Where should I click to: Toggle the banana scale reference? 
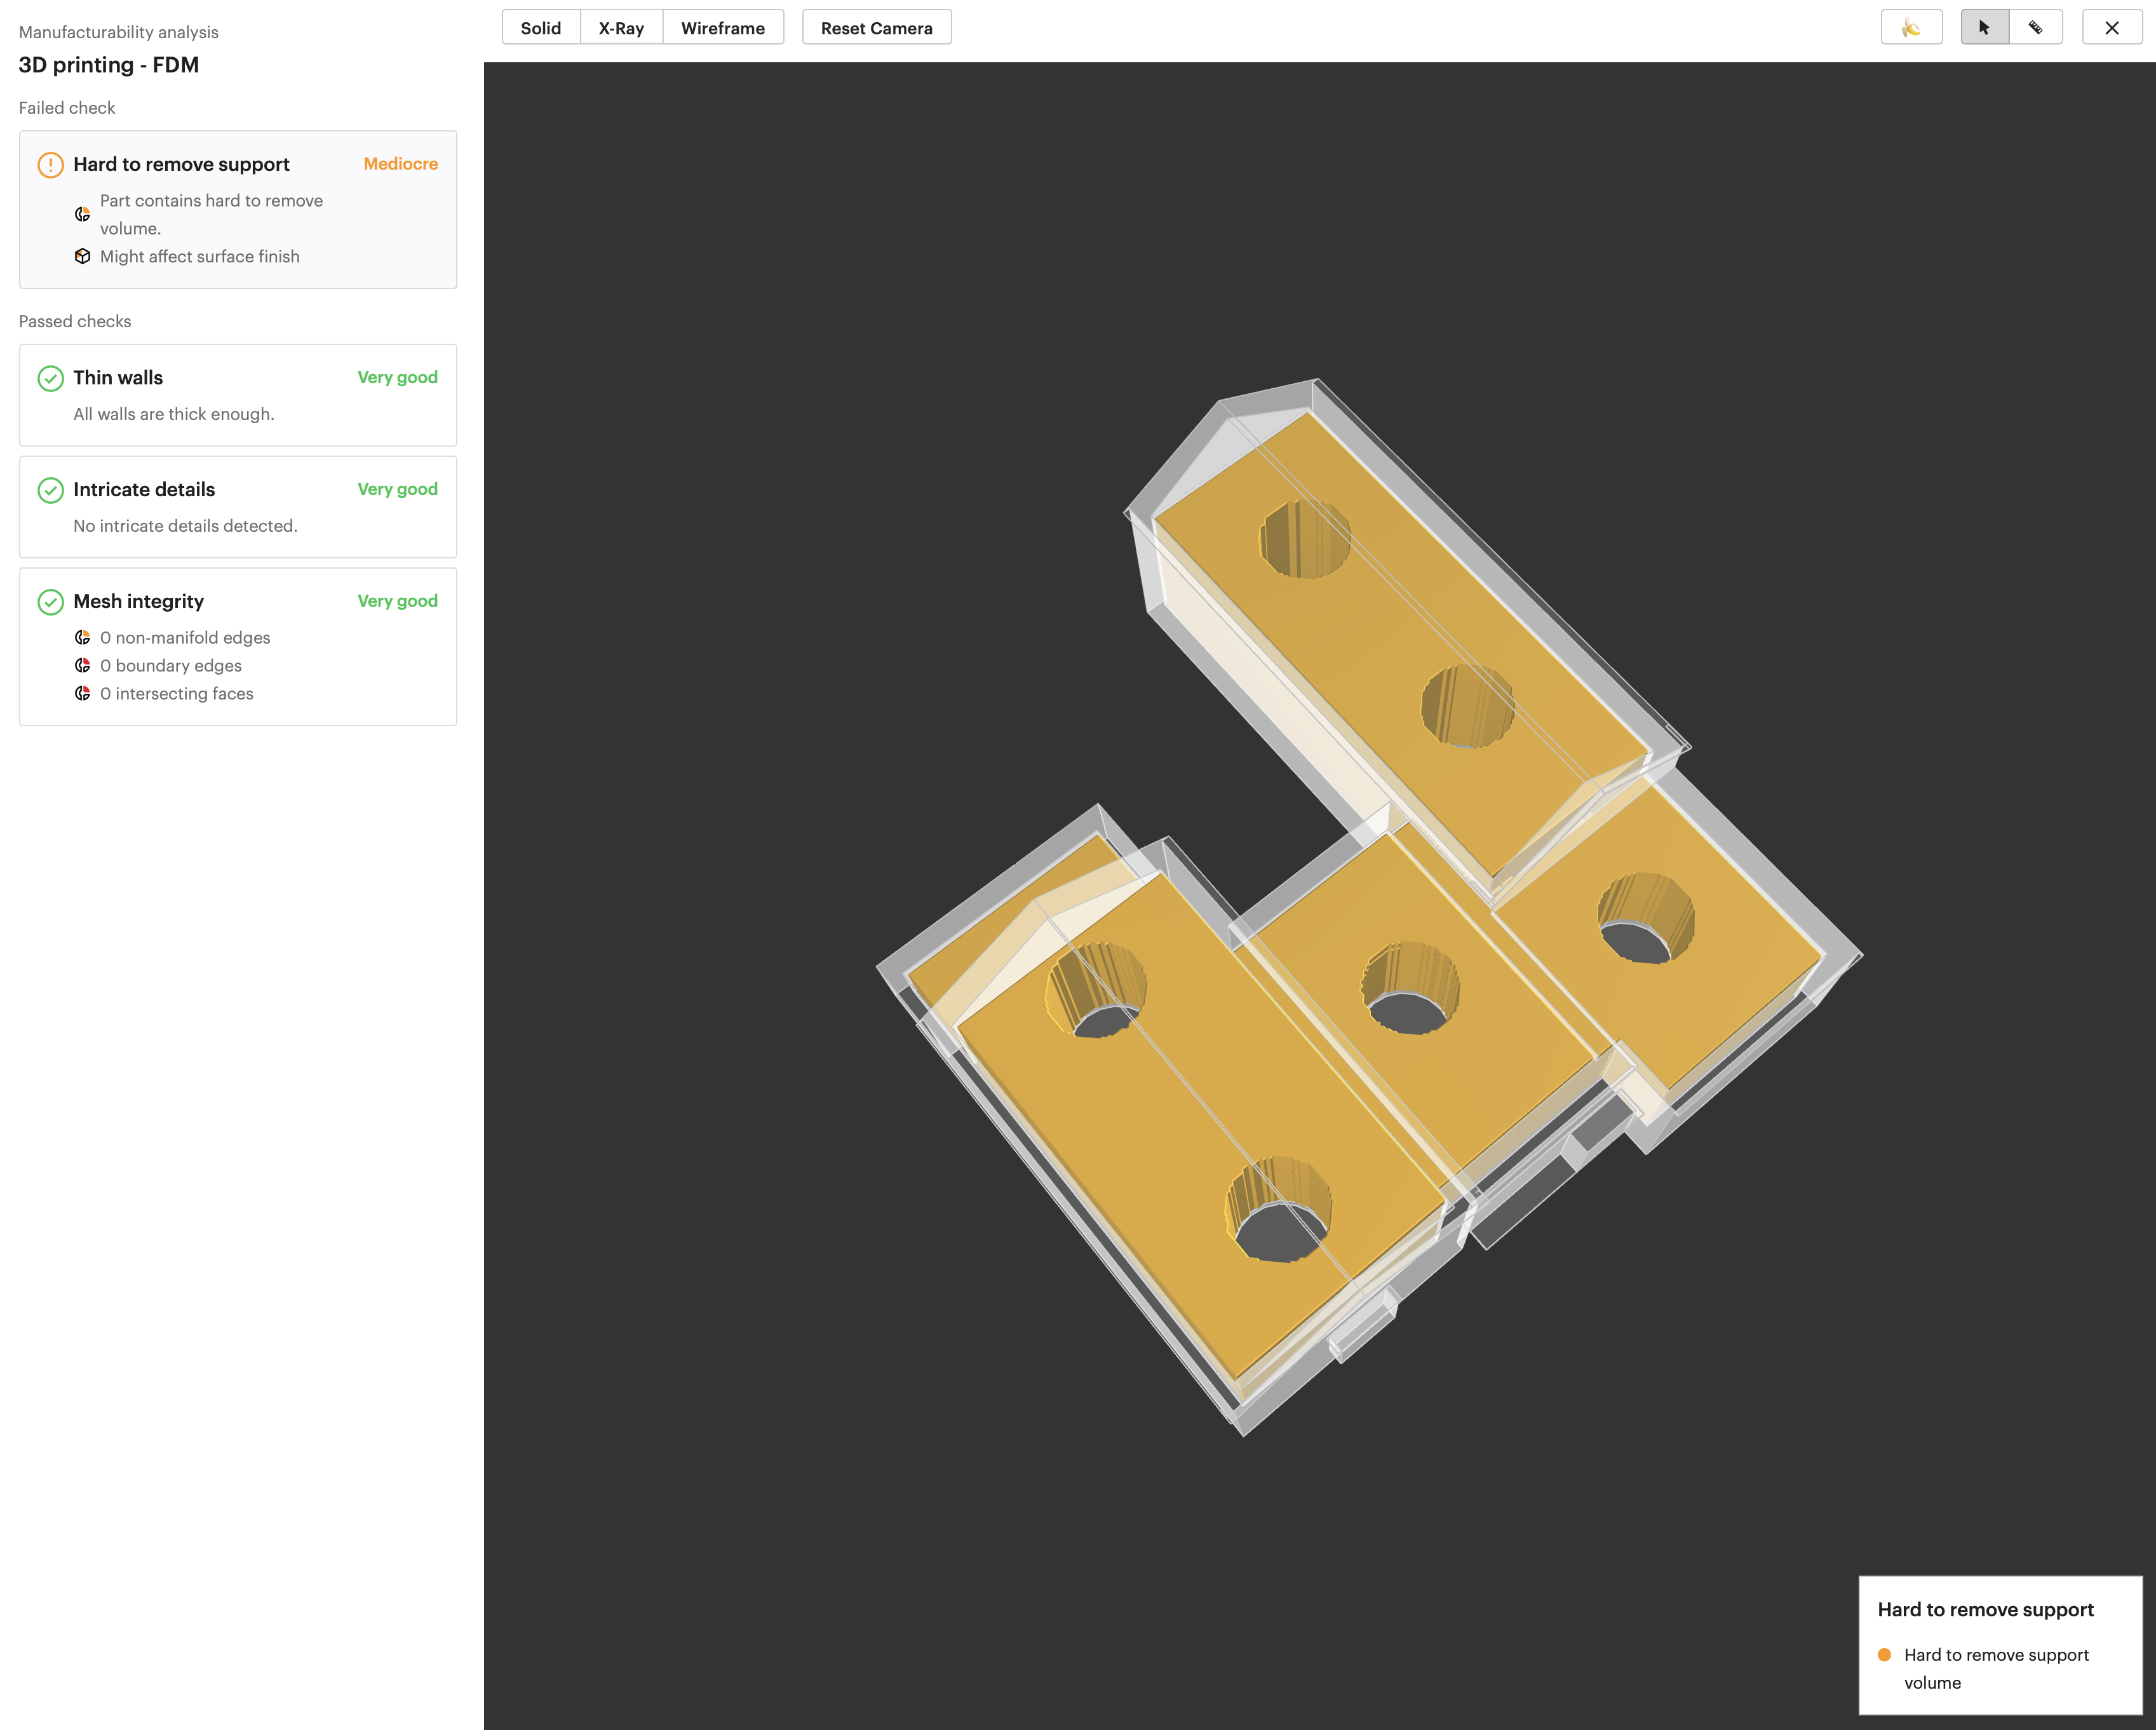1910,28
